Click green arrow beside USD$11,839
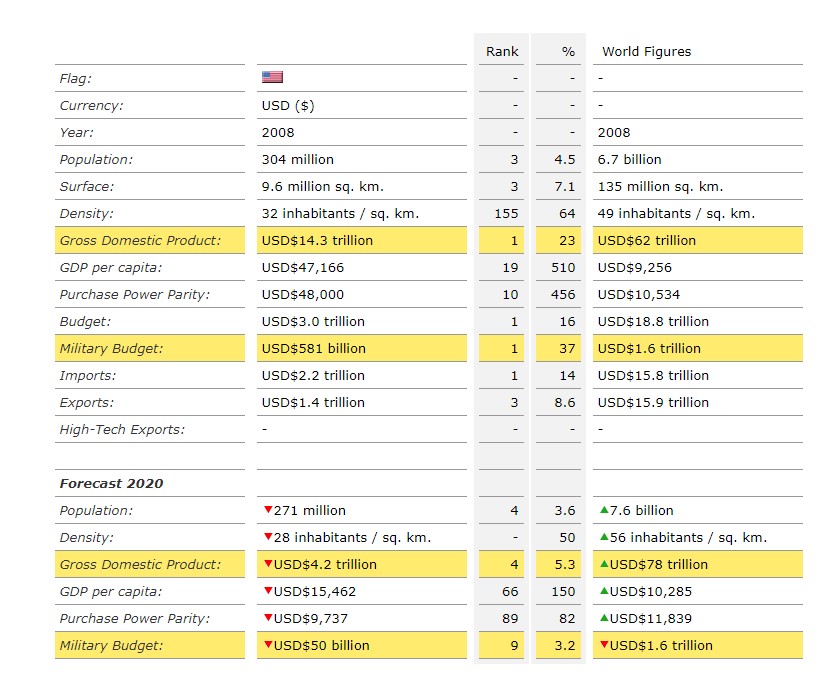830x675 pixels. point(603,618)
